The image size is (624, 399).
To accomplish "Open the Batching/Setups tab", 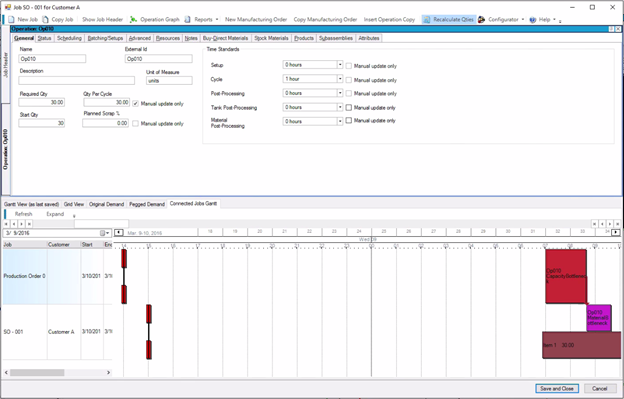I will tap(105, 38).
